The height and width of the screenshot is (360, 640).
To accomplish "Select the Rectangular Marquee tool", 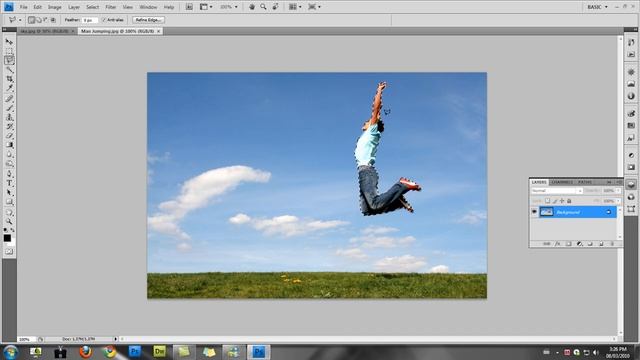I will pos(9,51).
